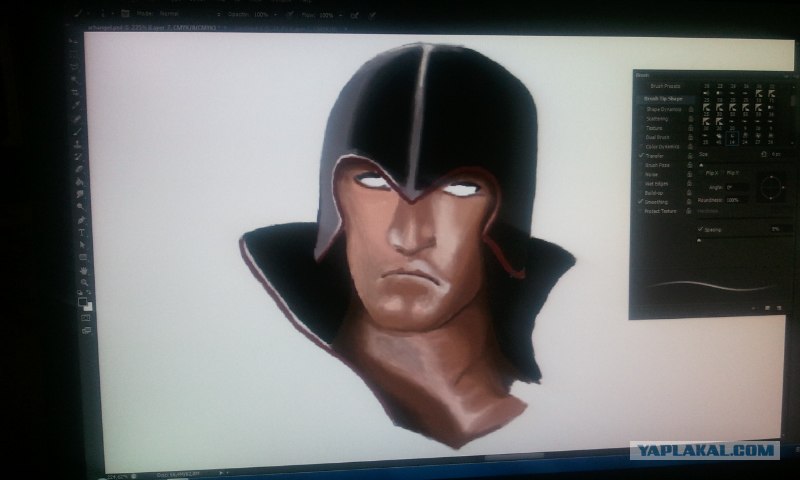Open the Flow slider dropdown arrow
The image size is (800, 480).
(341, 14)
